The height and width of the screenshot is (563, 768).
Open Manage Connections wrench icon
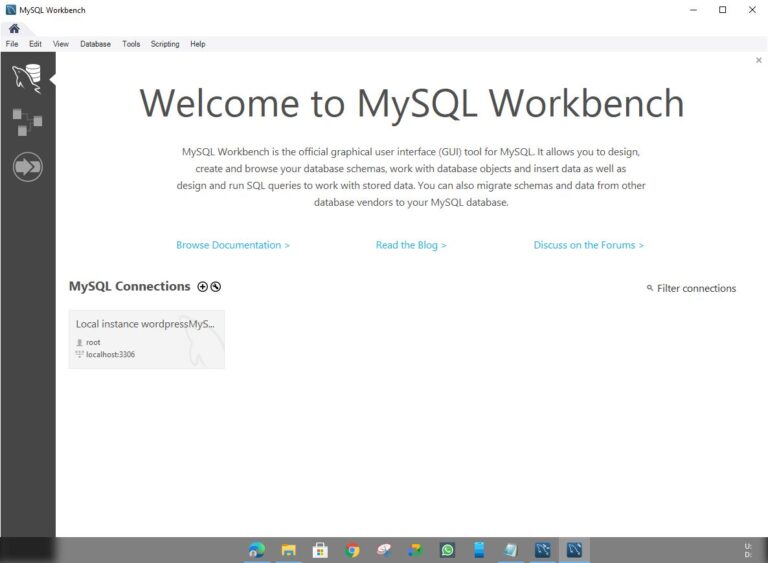(215, 287)
